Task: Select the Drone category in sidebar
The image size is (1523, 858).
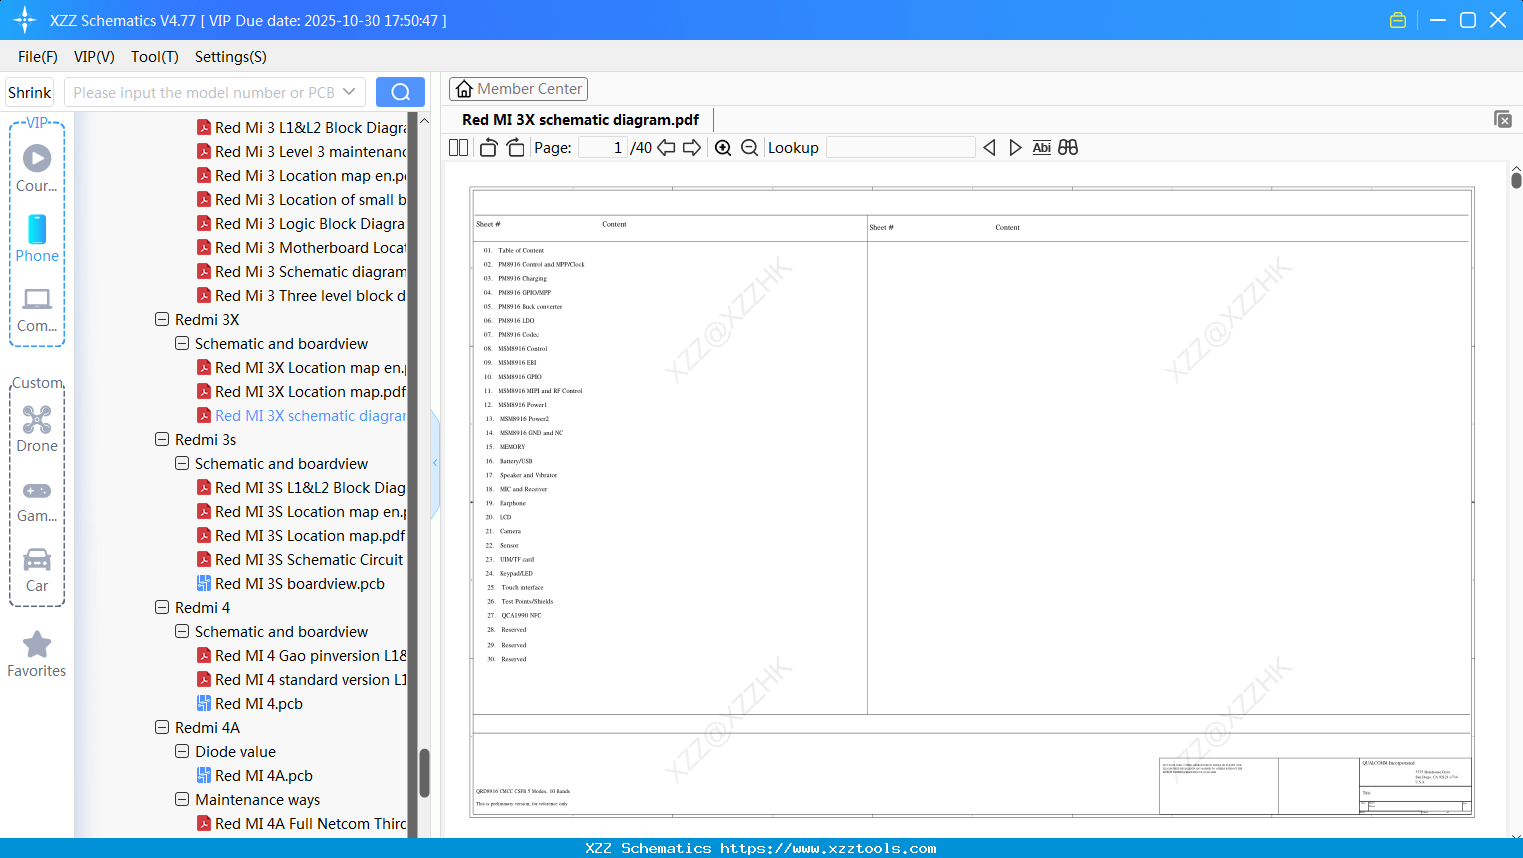Action: point(37,420)
